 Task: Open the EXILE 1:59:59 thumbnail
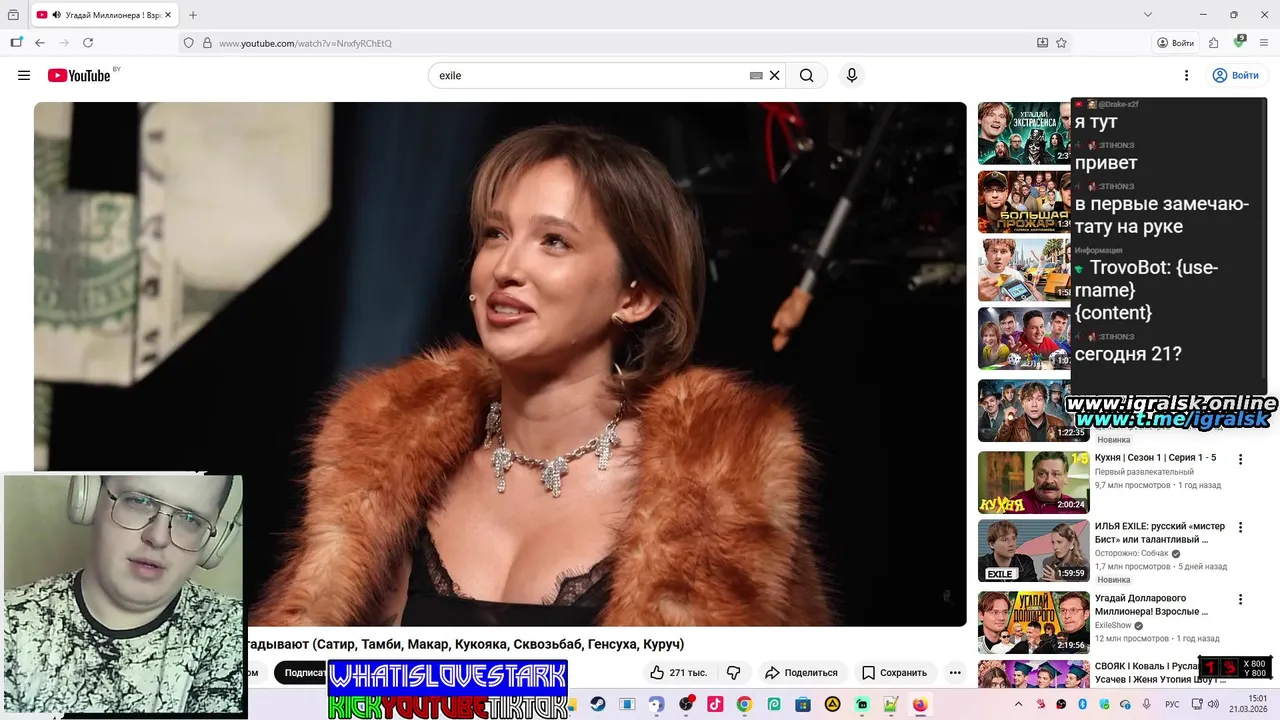1034,550
